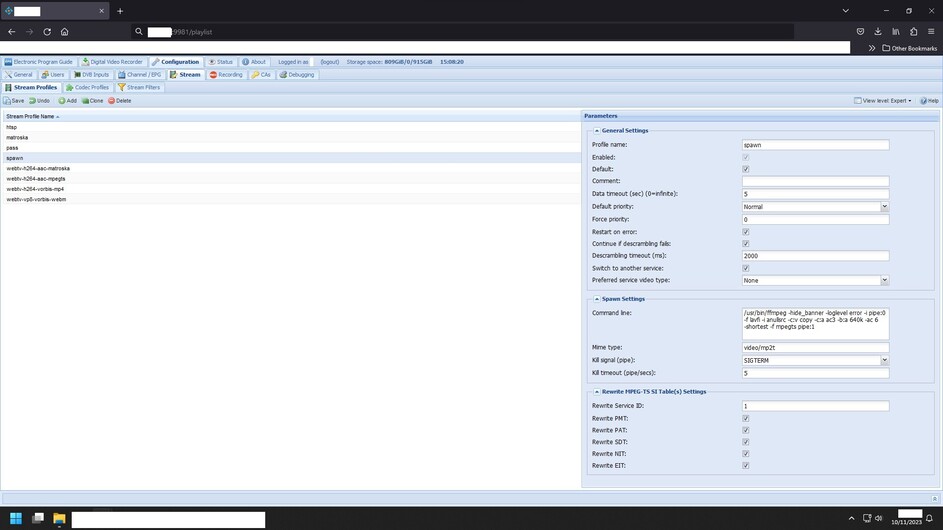This screenshot has width=943, height=530.
Task: Open the Help button
Action: coord(929,100)
